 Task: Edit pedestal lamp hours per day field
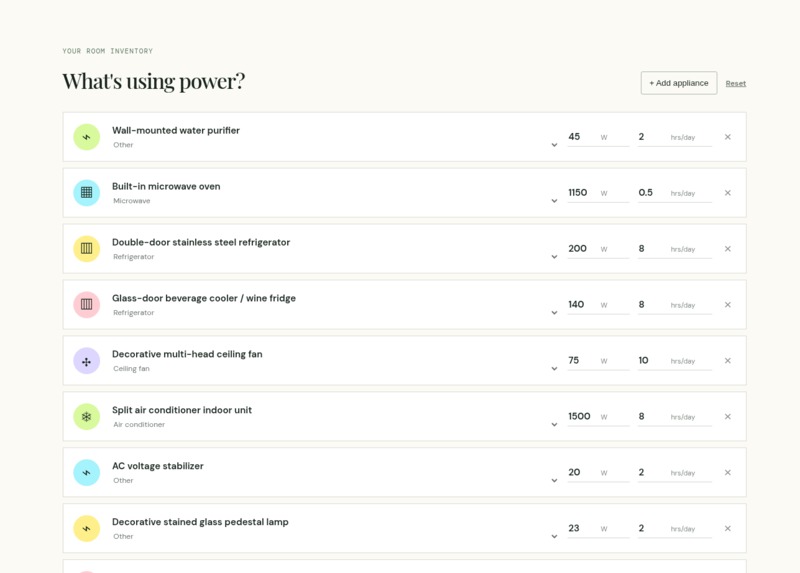point(674,528)
